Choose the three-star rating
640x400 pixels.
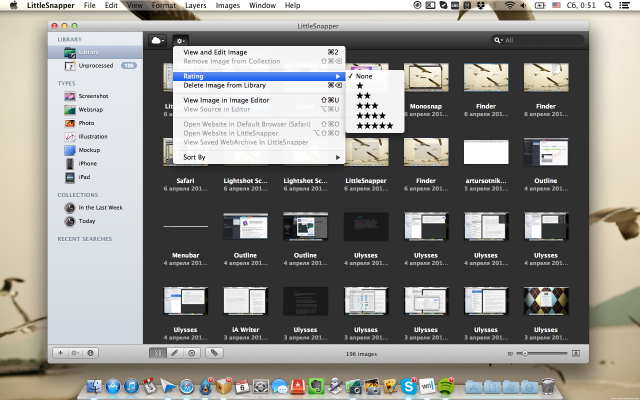click(x=367, y=105)
